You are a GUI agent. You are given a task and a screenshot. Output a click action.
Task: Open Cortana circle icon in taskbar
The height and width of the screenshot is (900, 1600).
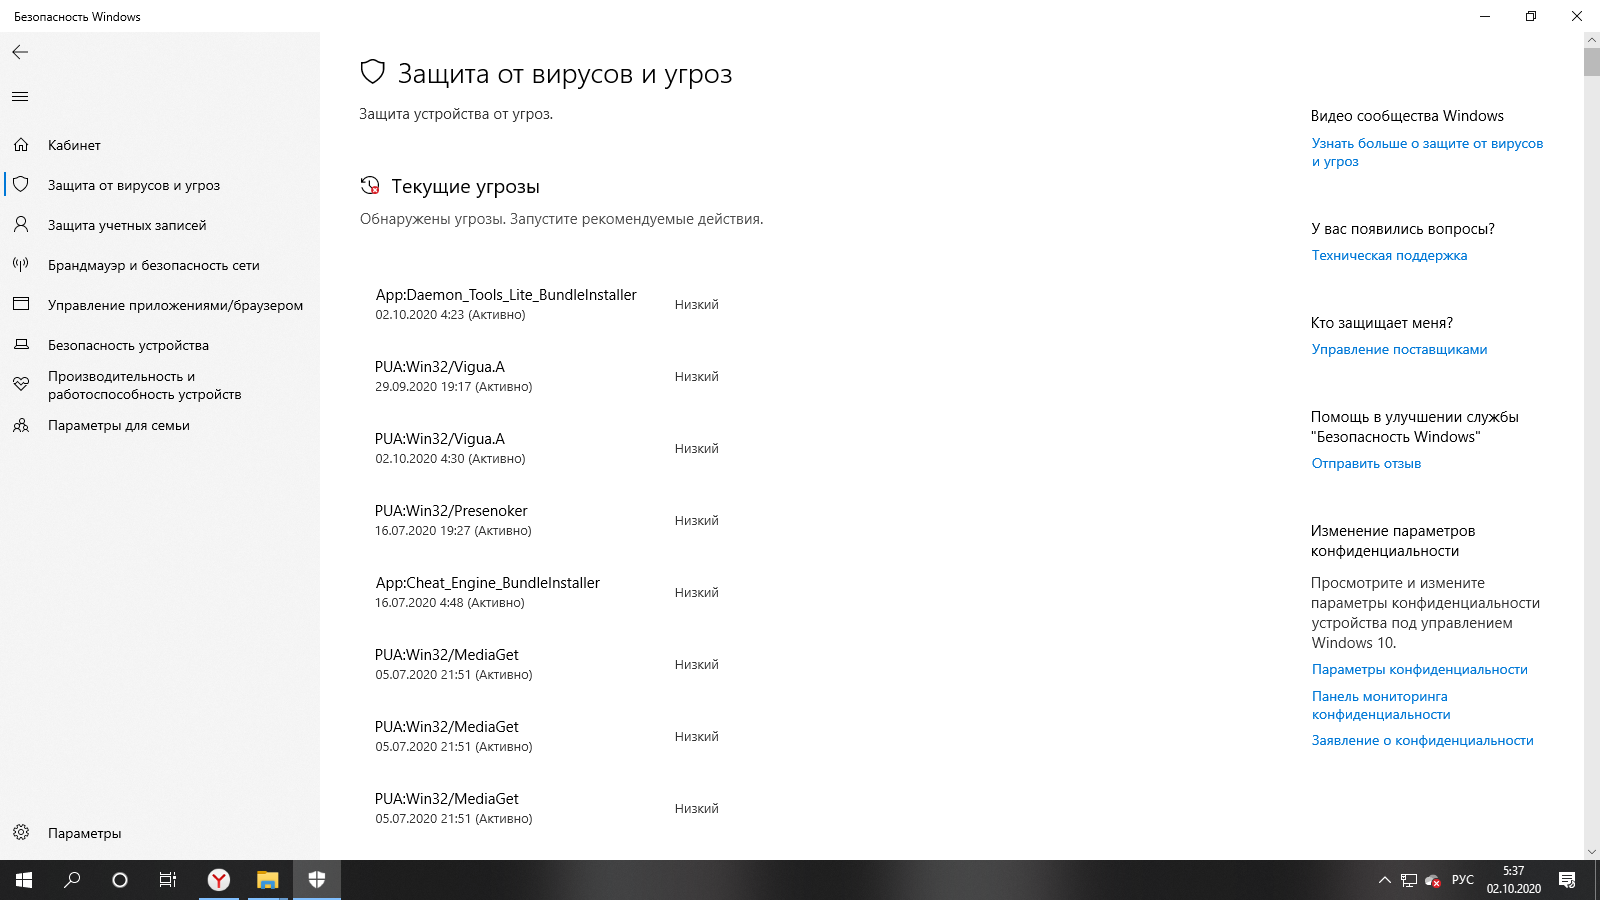point(120,880)
